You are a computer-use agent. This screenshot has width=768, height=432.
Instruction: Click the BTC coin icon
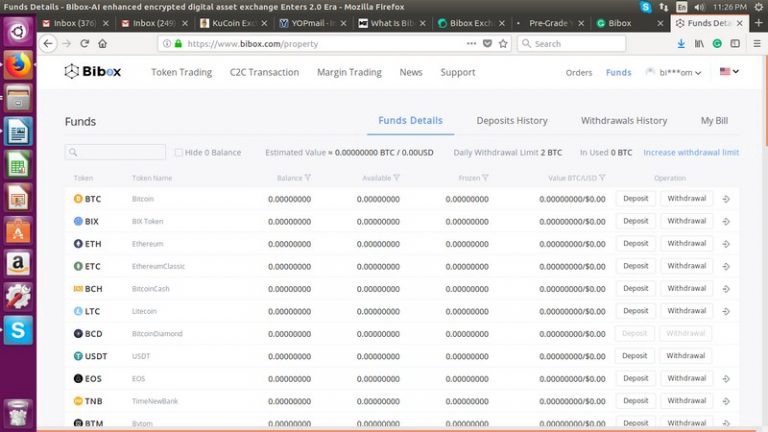(78, 199)
